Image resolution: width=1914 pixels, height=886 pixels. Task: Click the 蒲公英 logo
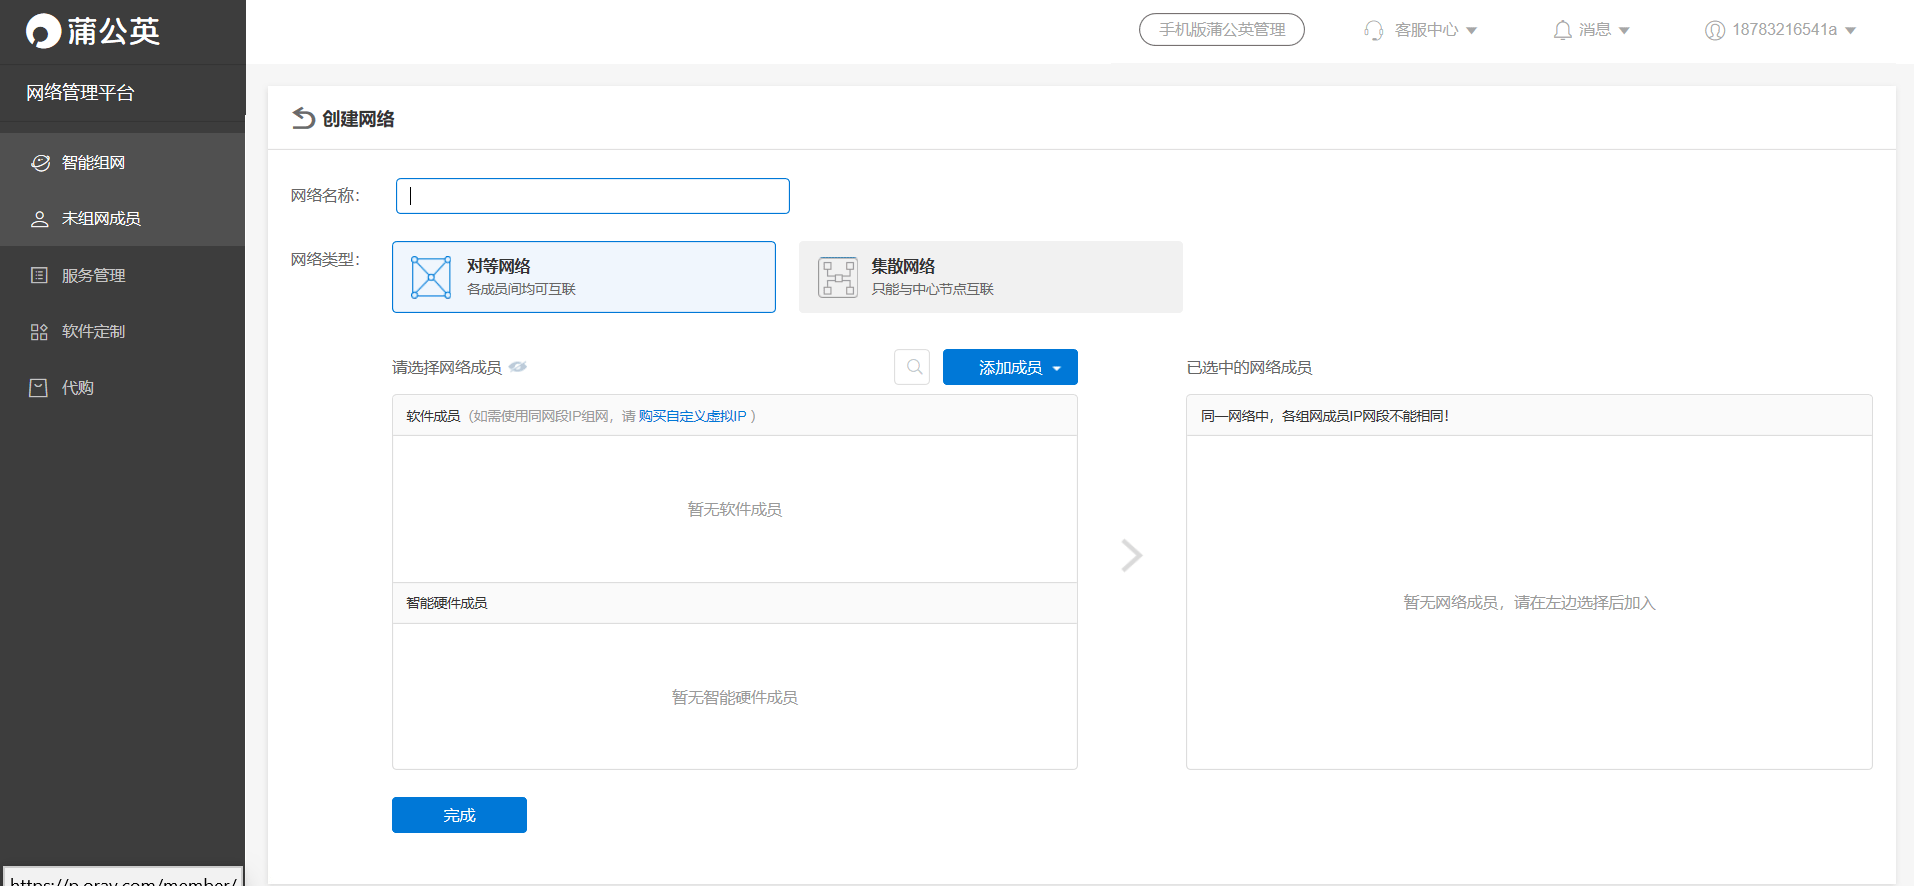(92, 31)
